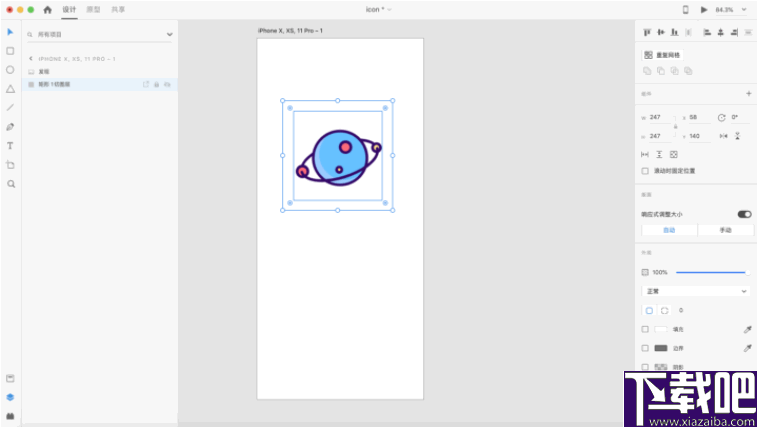The width and height of the screenshot is (759, 427).
Task: Pick fill color with eyedropper
Action: tap(747, 329)
